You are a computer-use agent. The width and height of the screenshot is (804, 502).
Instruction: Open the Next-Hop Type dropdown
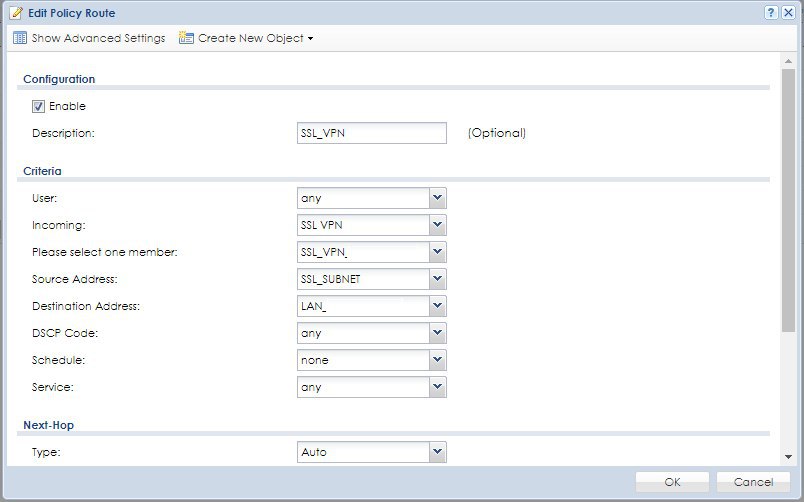click(437, 452)
